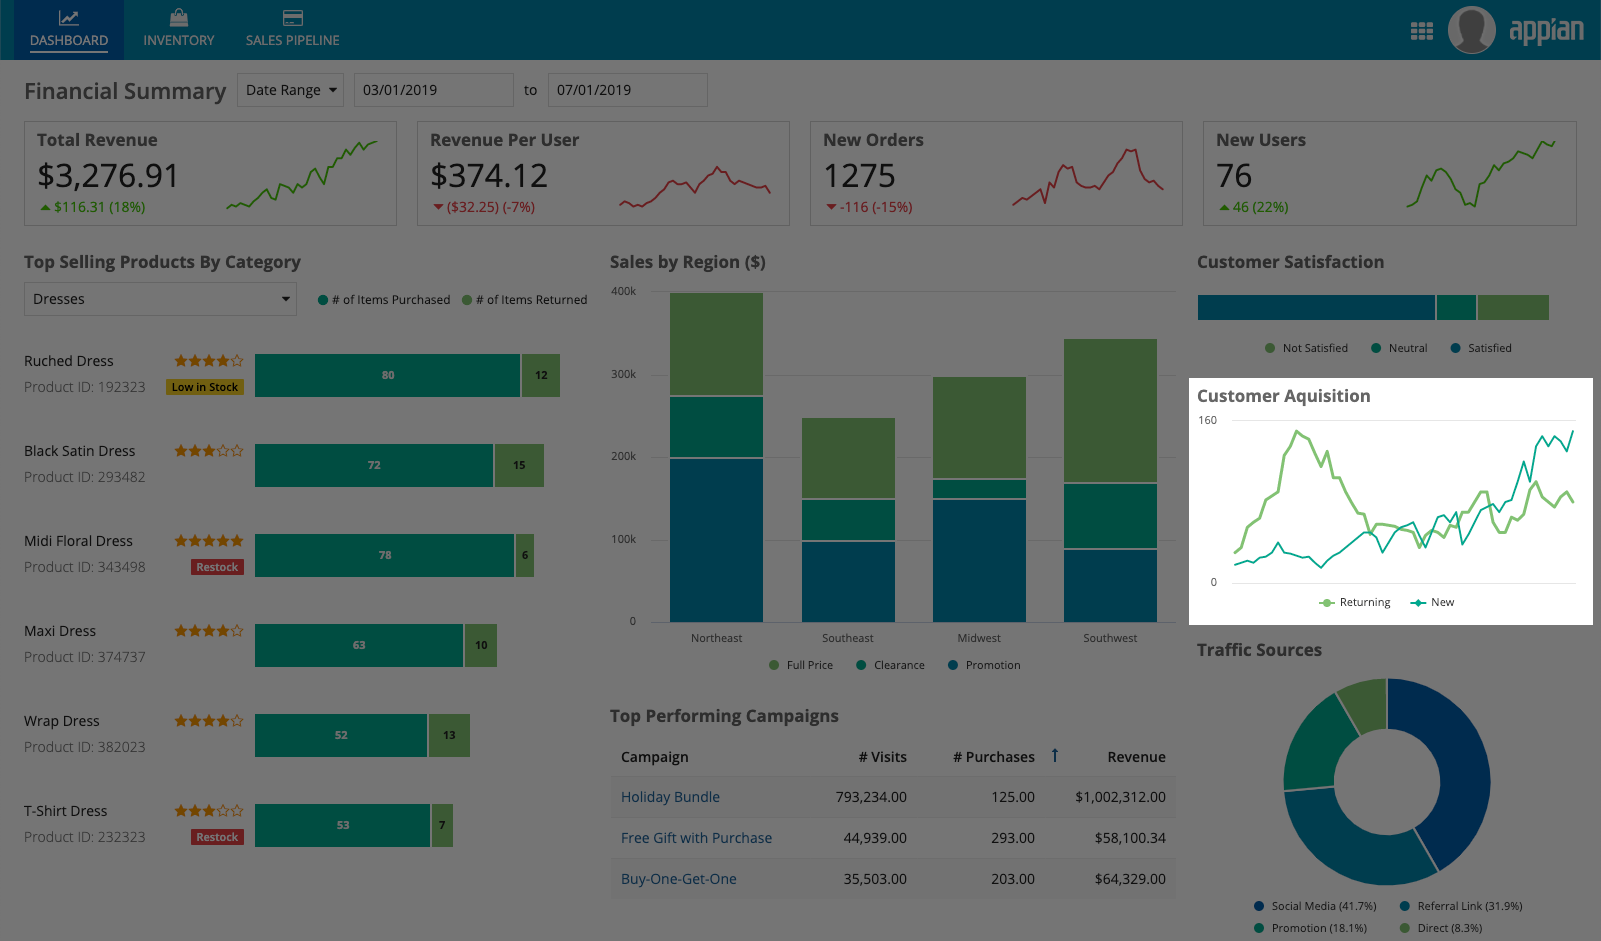Click the Appian logo
1601x941 pixels.
pos(1546,31)
